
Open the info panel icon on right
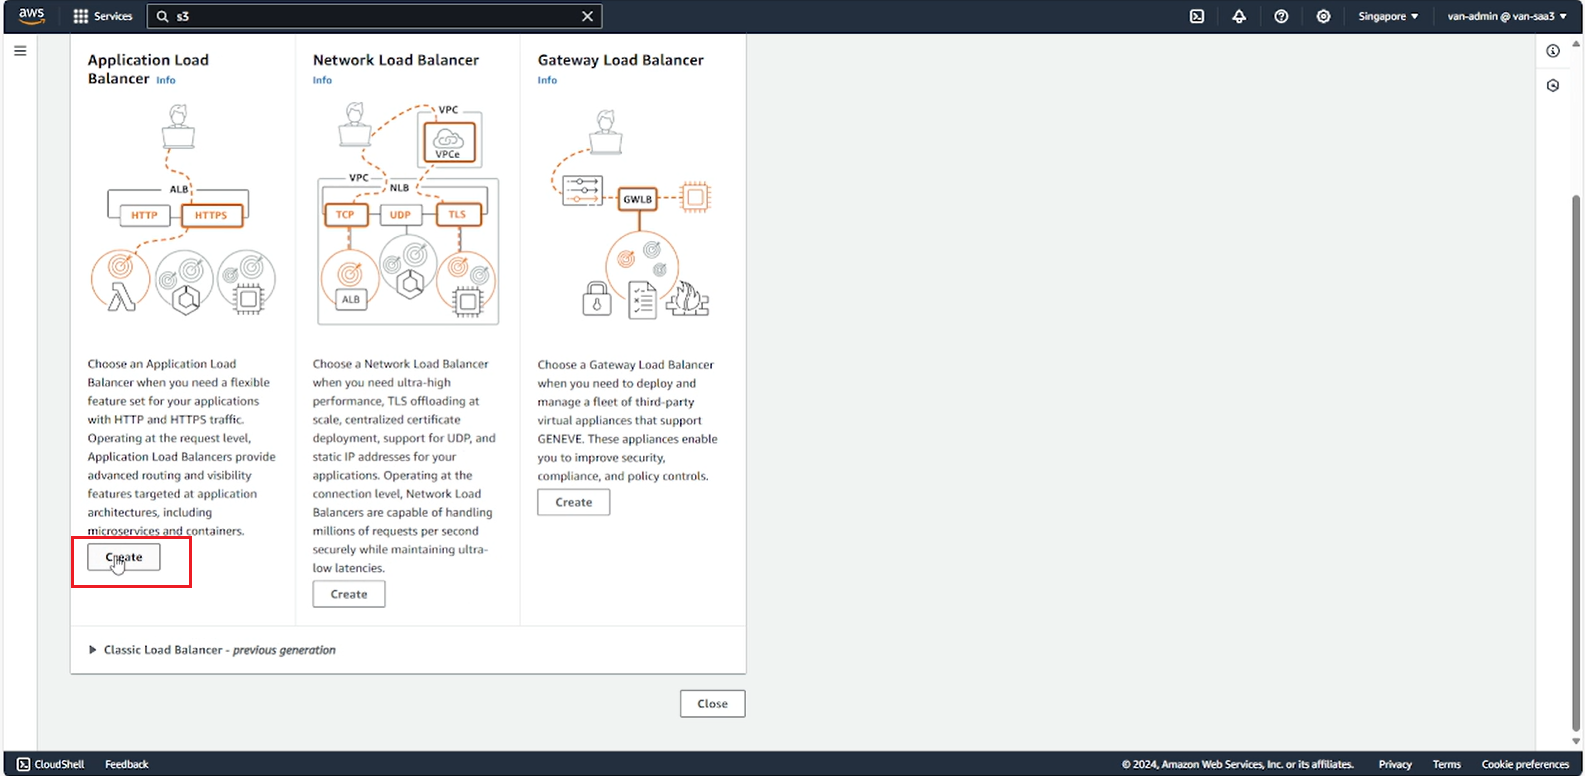click(x=1553, y=51)
